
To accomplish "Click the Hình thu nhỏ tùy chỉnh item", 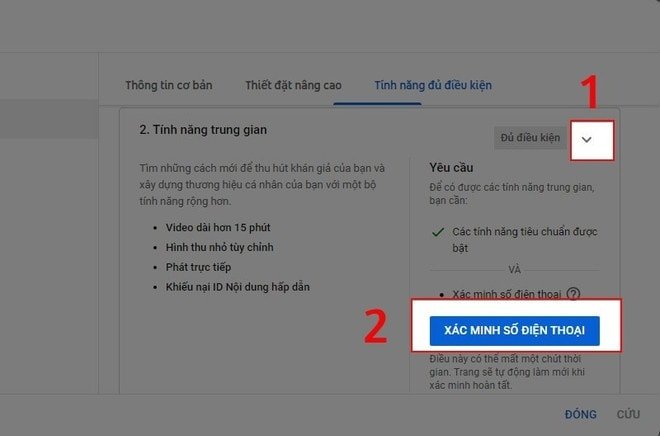I will pos(219,247).
